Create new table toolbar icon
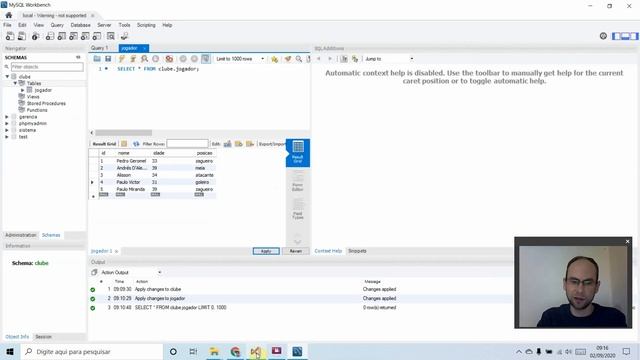The width and height of the screenshot is (640, 360). [62, 36]
